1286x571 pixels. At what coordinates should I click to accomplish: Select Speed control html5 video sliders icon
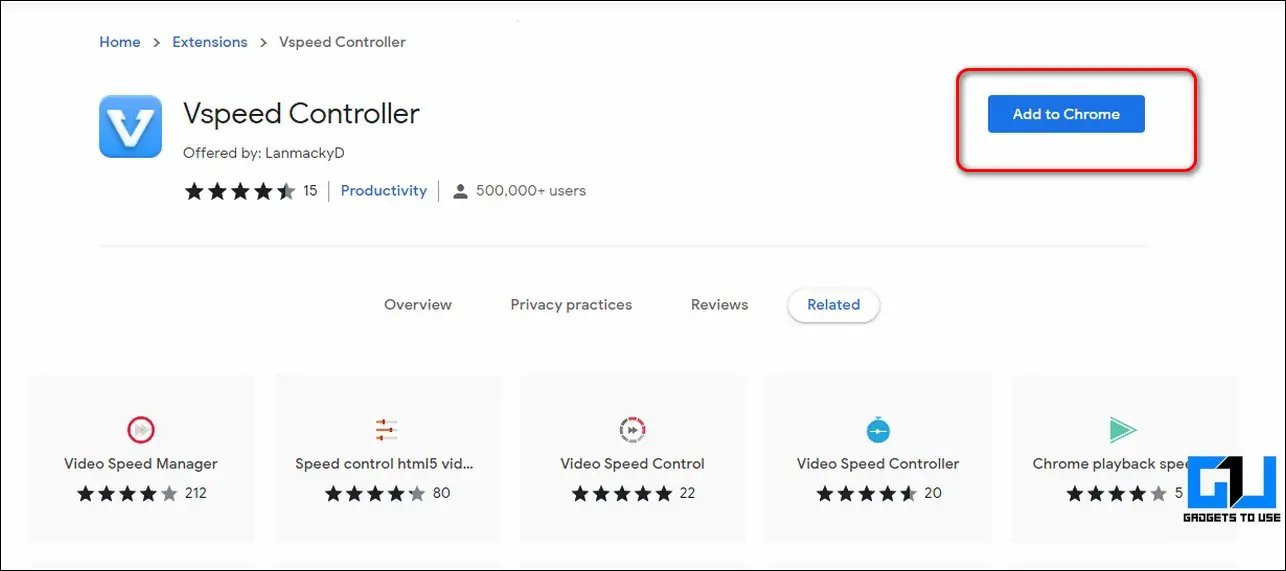[386, 430]
